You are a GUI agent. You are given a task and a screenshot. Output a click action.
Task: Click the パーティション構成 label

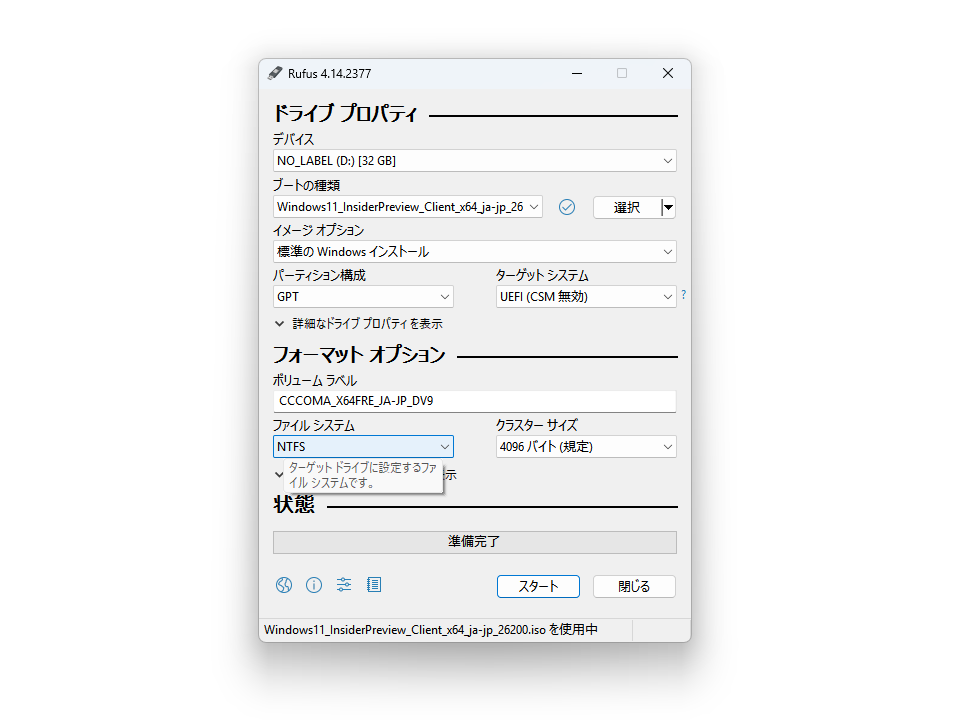[x=319, y=276]
